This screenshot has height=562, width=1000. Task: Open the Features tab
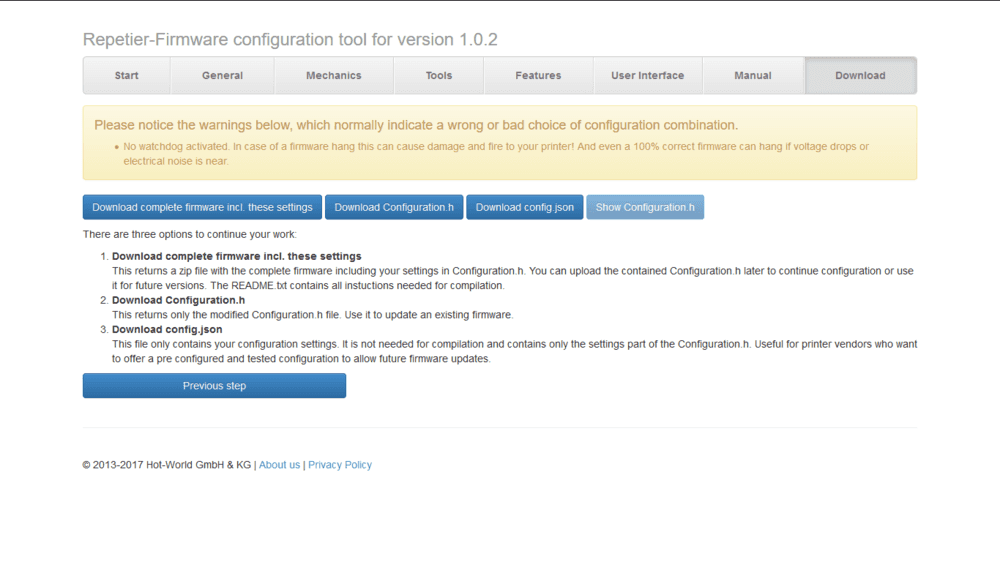tap(538, 76)
